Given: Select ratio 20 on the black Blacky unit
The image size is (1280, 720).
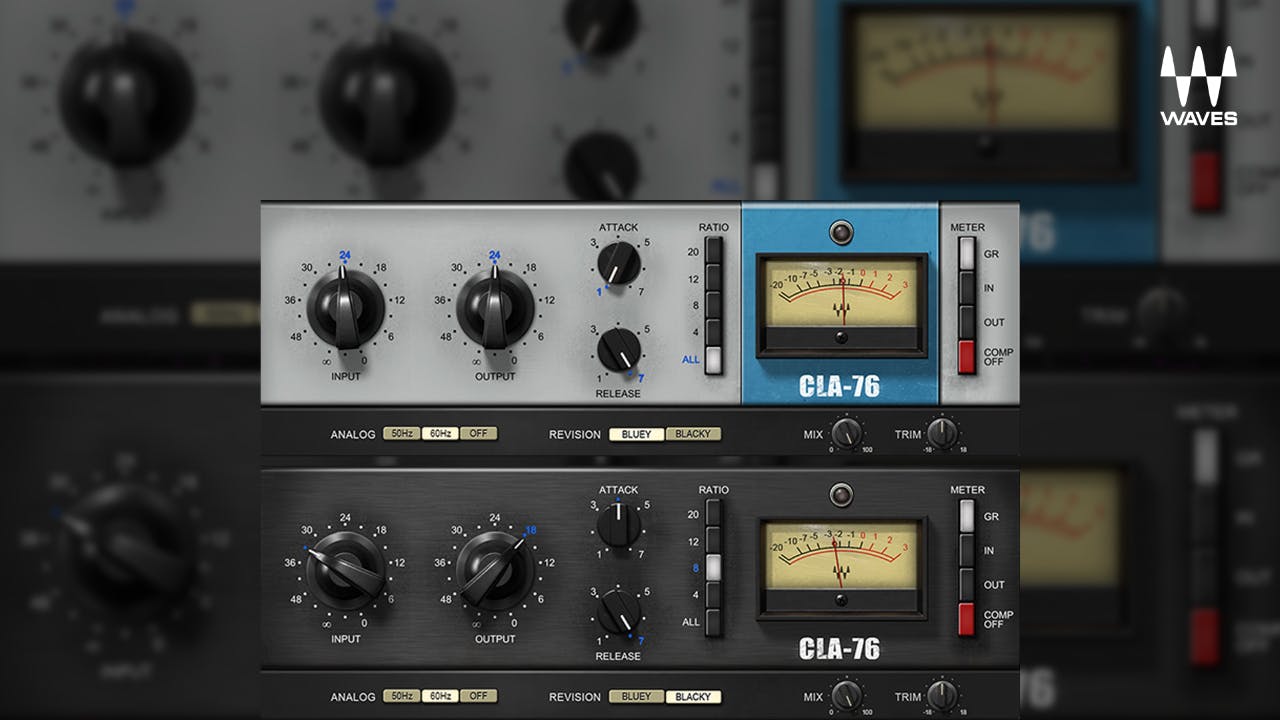Looking at the screenshot, I should click(713, 513).
